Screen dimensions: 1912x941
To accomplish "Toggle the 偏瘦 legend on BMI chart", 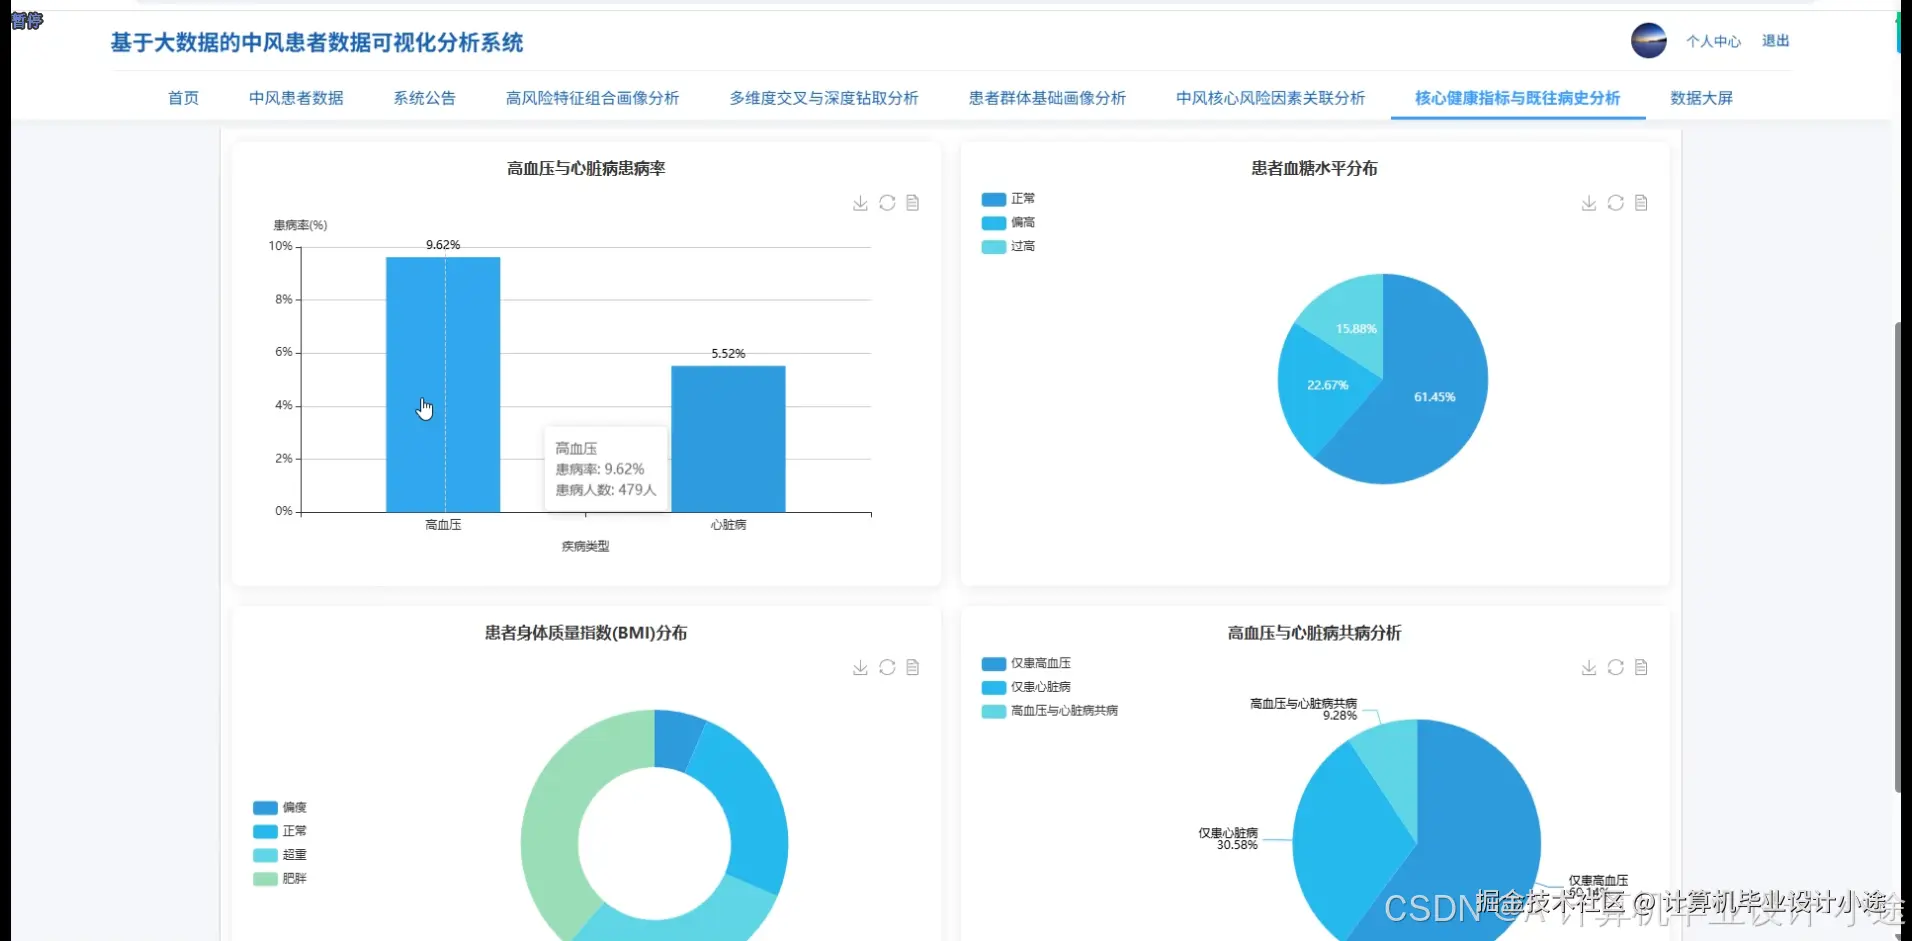I will click(281, 807).
